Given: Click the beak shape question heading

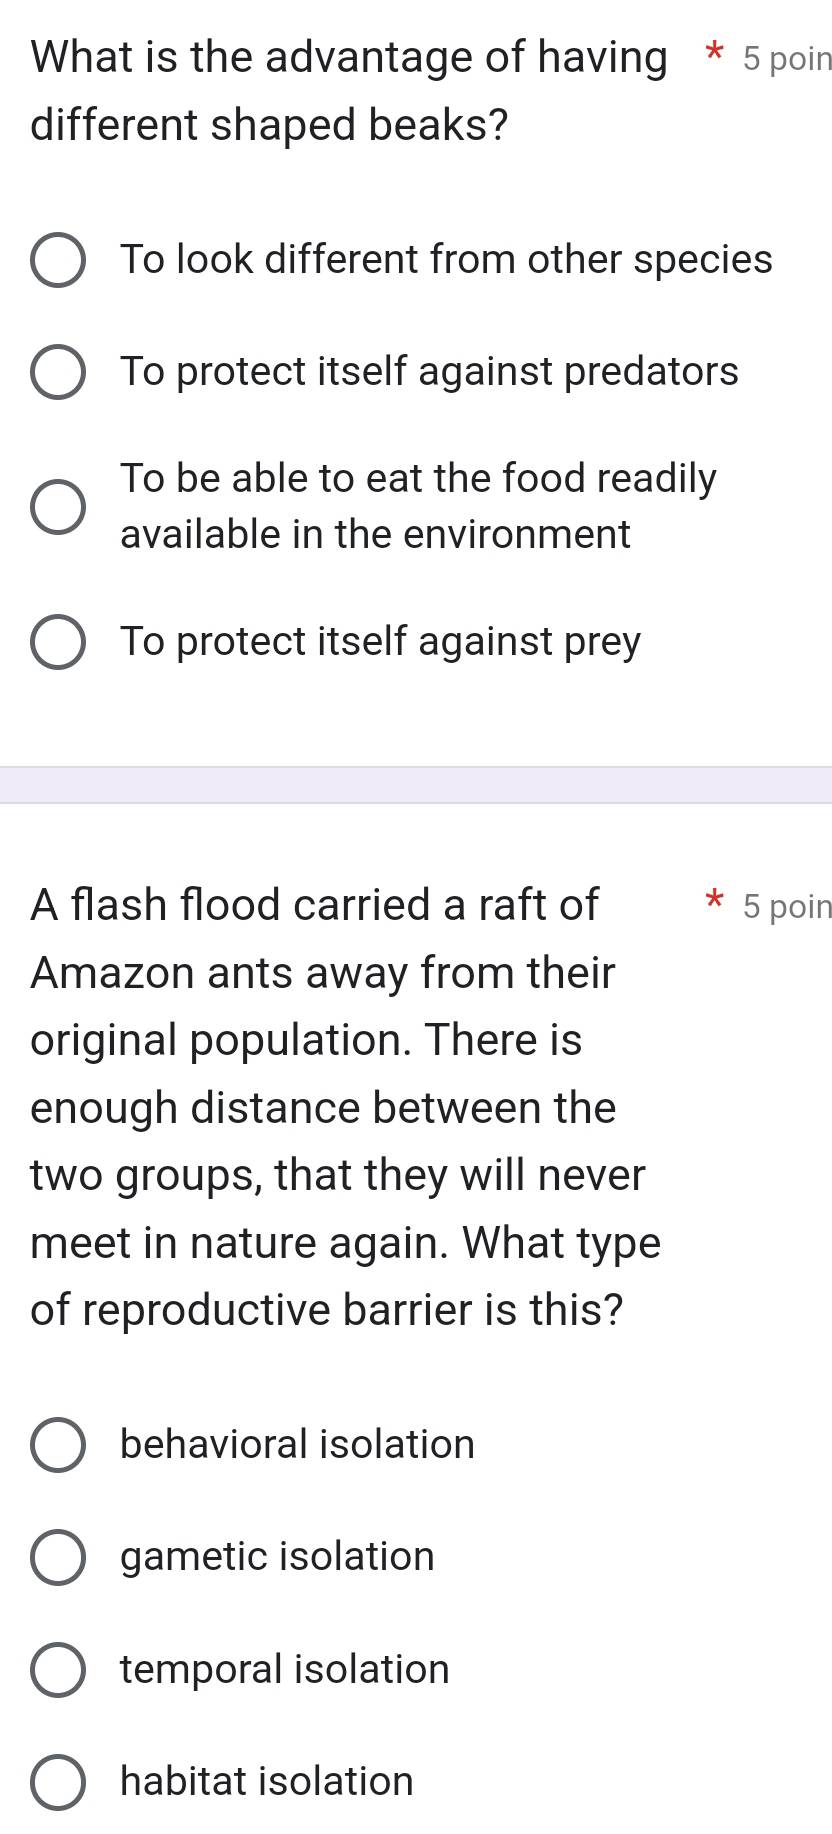Looking at the screenshot, I should [349, 90].
